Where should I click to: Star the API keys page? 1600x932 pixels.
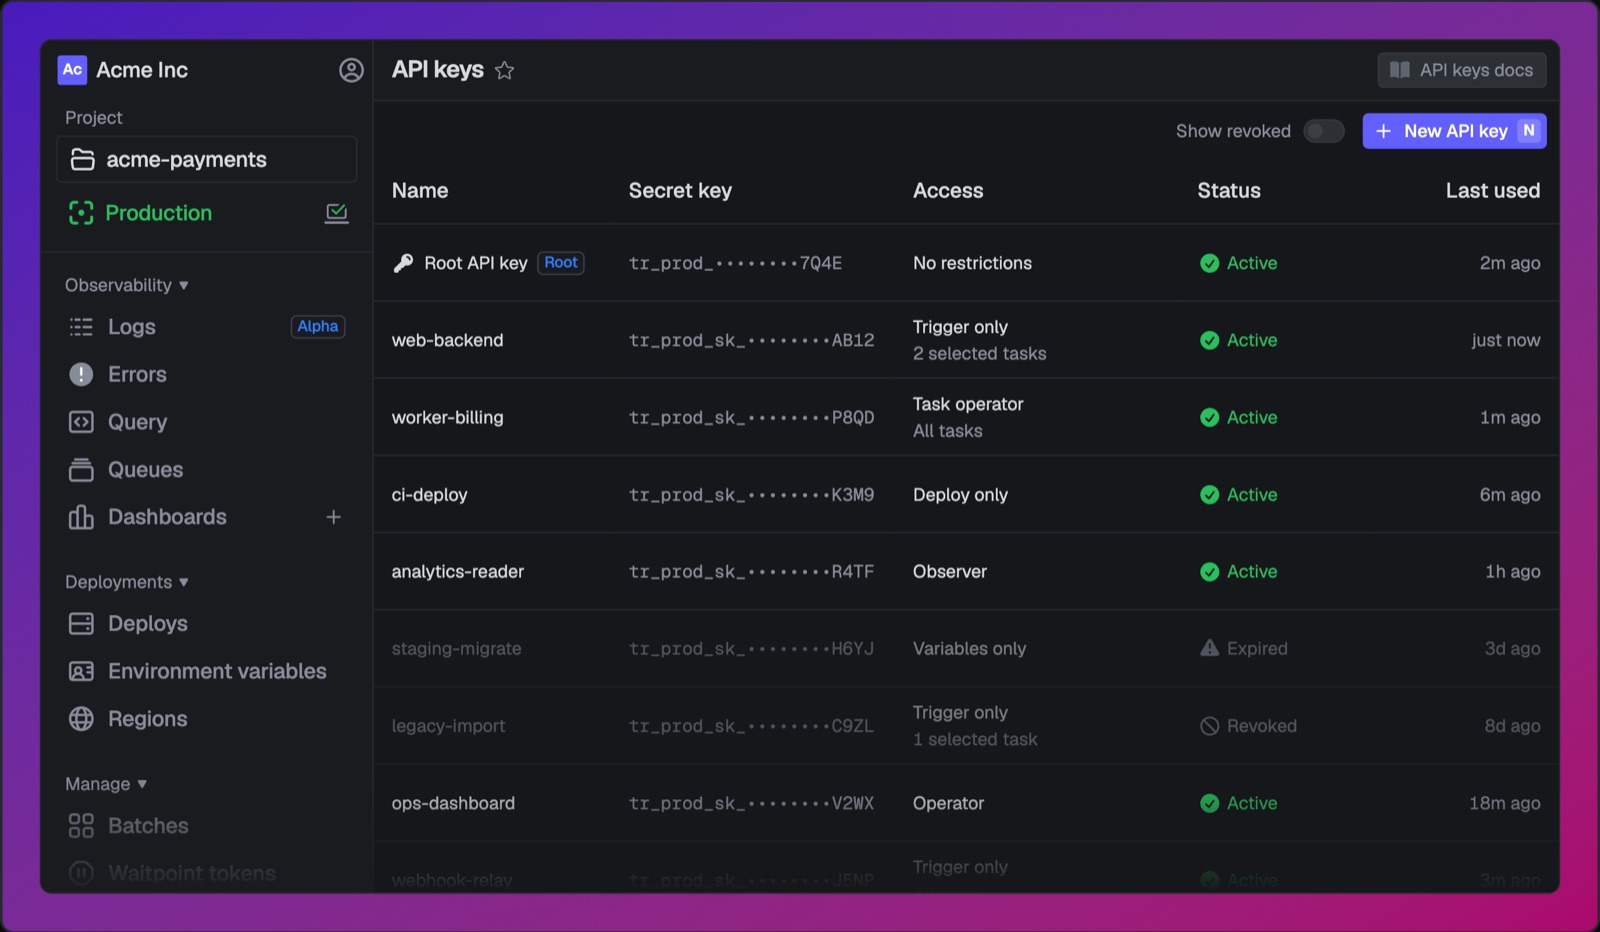(505, 70)
